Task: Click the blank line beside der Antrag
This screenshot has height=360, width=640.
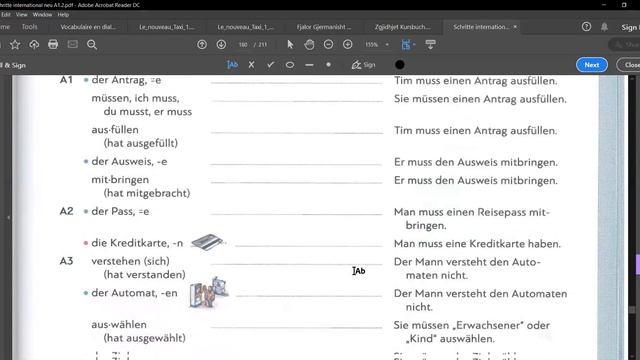Action: [x=297, y=82]
